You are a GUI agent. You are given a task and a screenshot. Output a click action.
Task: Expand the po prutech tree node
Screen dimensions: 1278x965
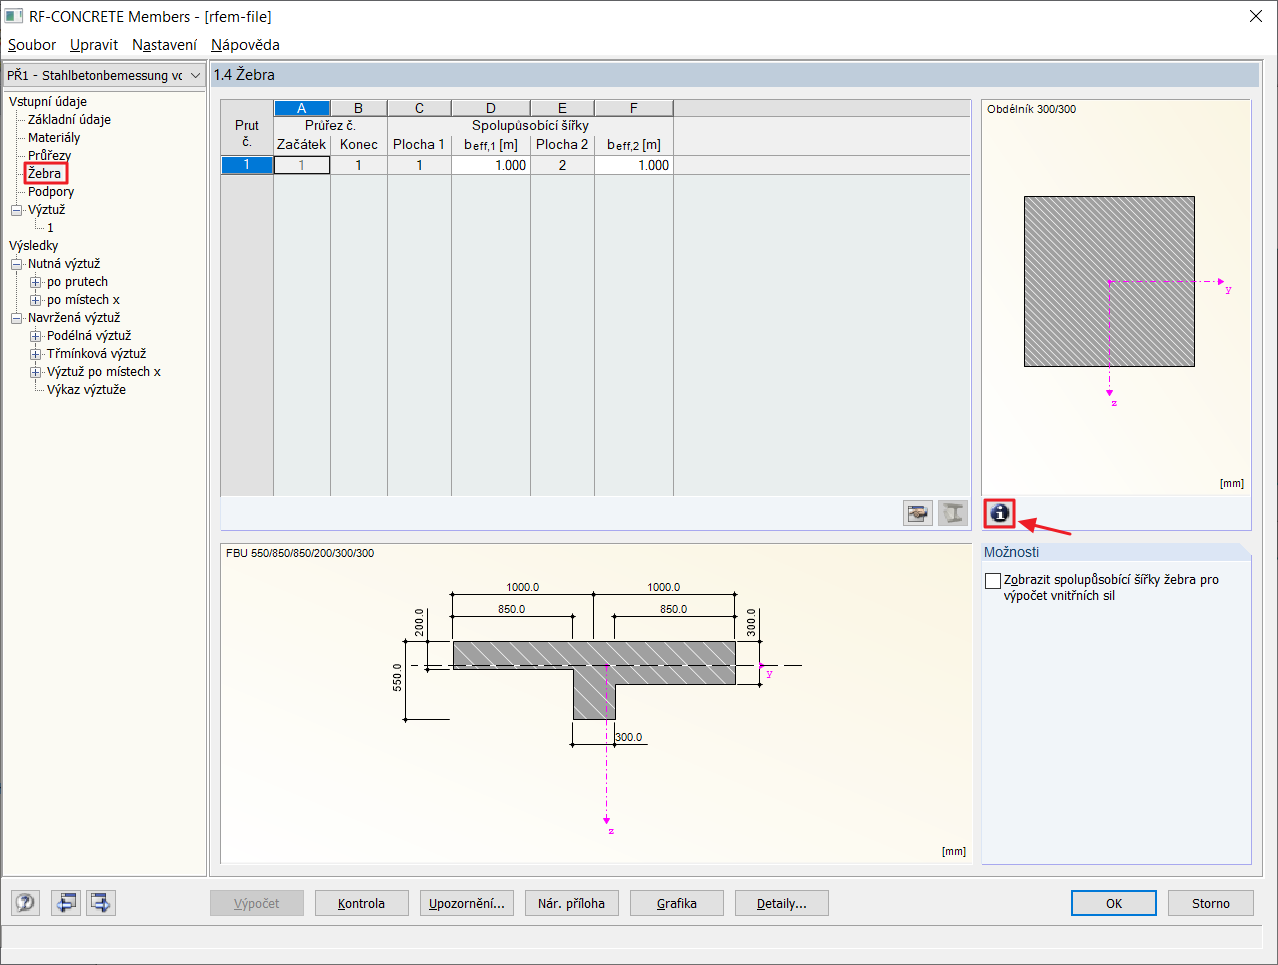(x=35, y=282)
